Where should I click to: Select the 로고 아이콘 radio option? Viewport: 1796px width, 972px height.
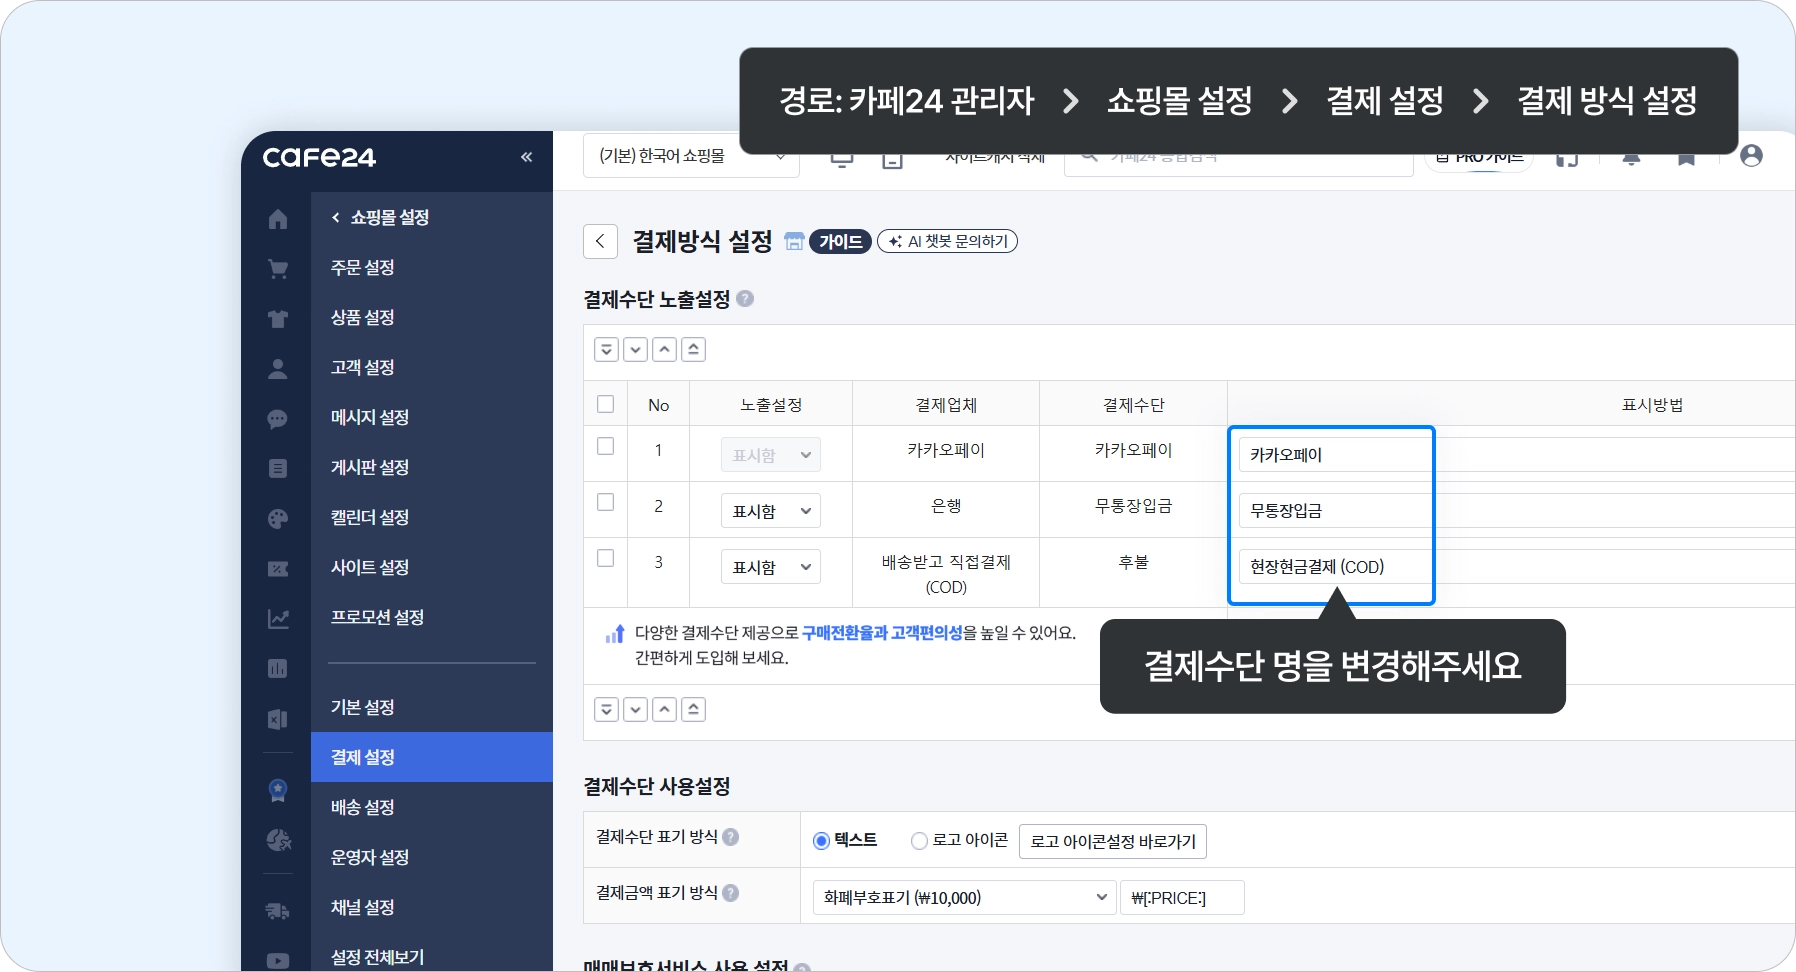pyautogui.click(x=919, y=841)
